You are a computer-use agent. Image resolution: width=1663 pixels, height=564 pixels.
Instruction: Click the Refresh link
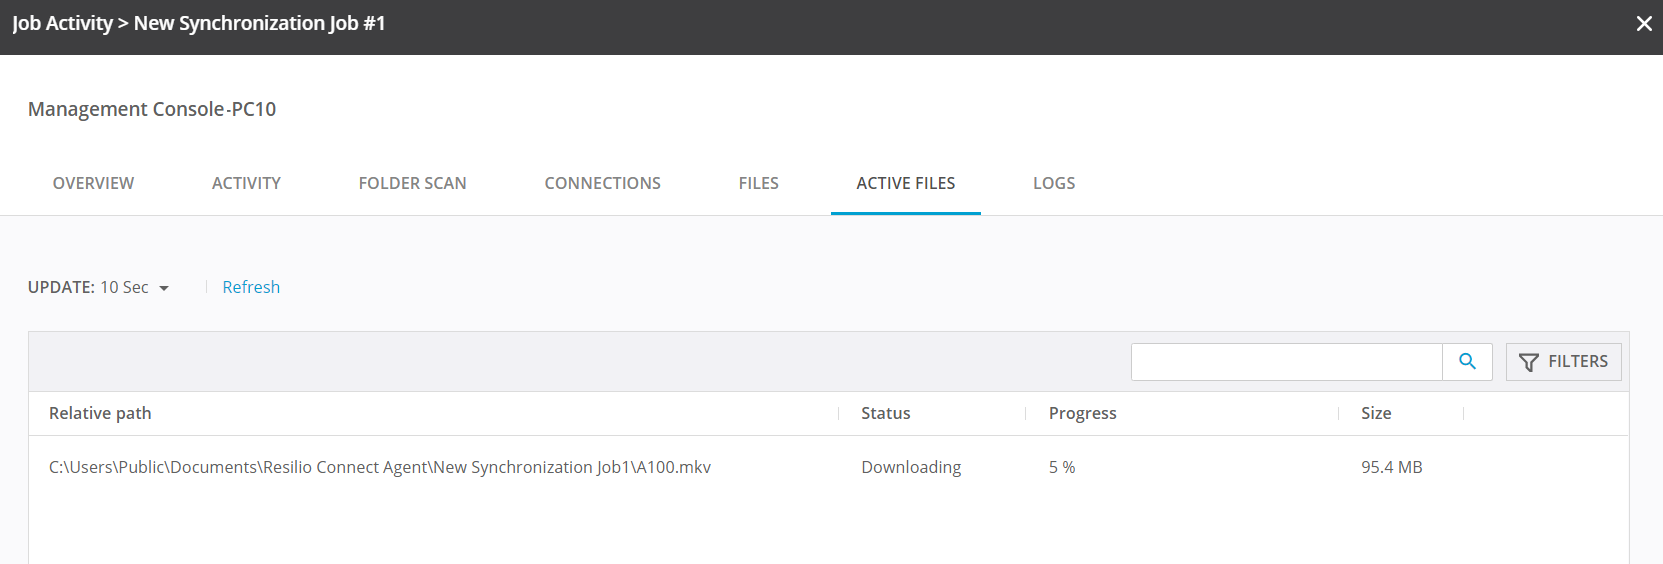pyautogui.click(x=251, y=288)
